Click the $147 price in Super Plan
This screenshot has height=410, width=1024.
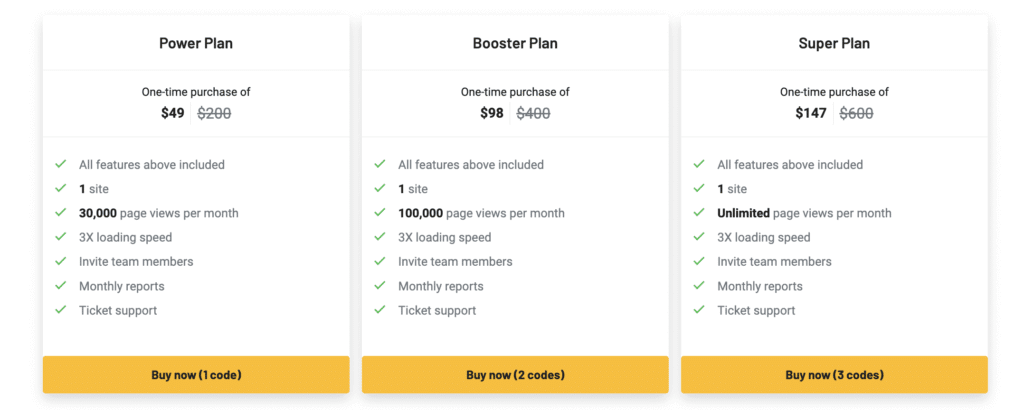(811, 113)
